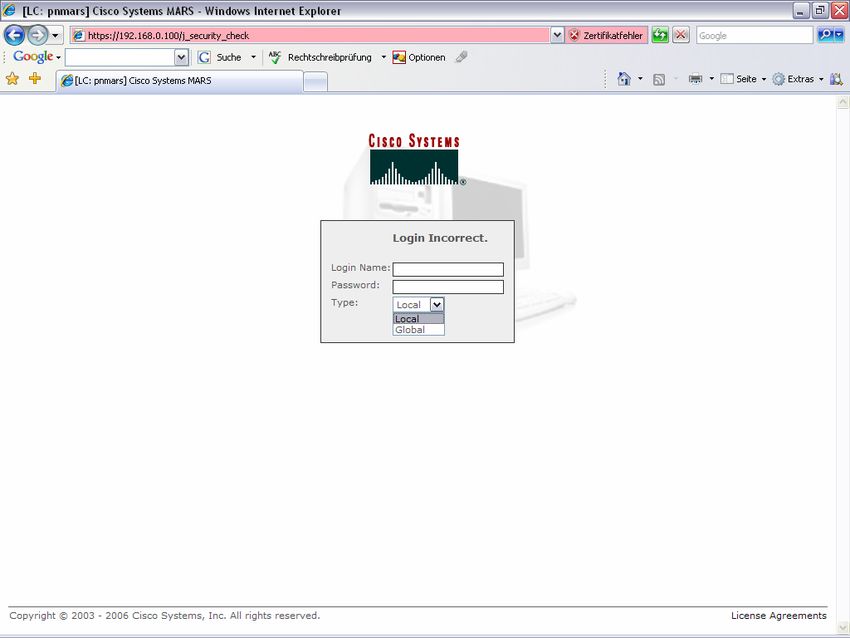Click the Add to Favorites plus icon
Viewport: 850px width, 638px height.
coord(35,79)
